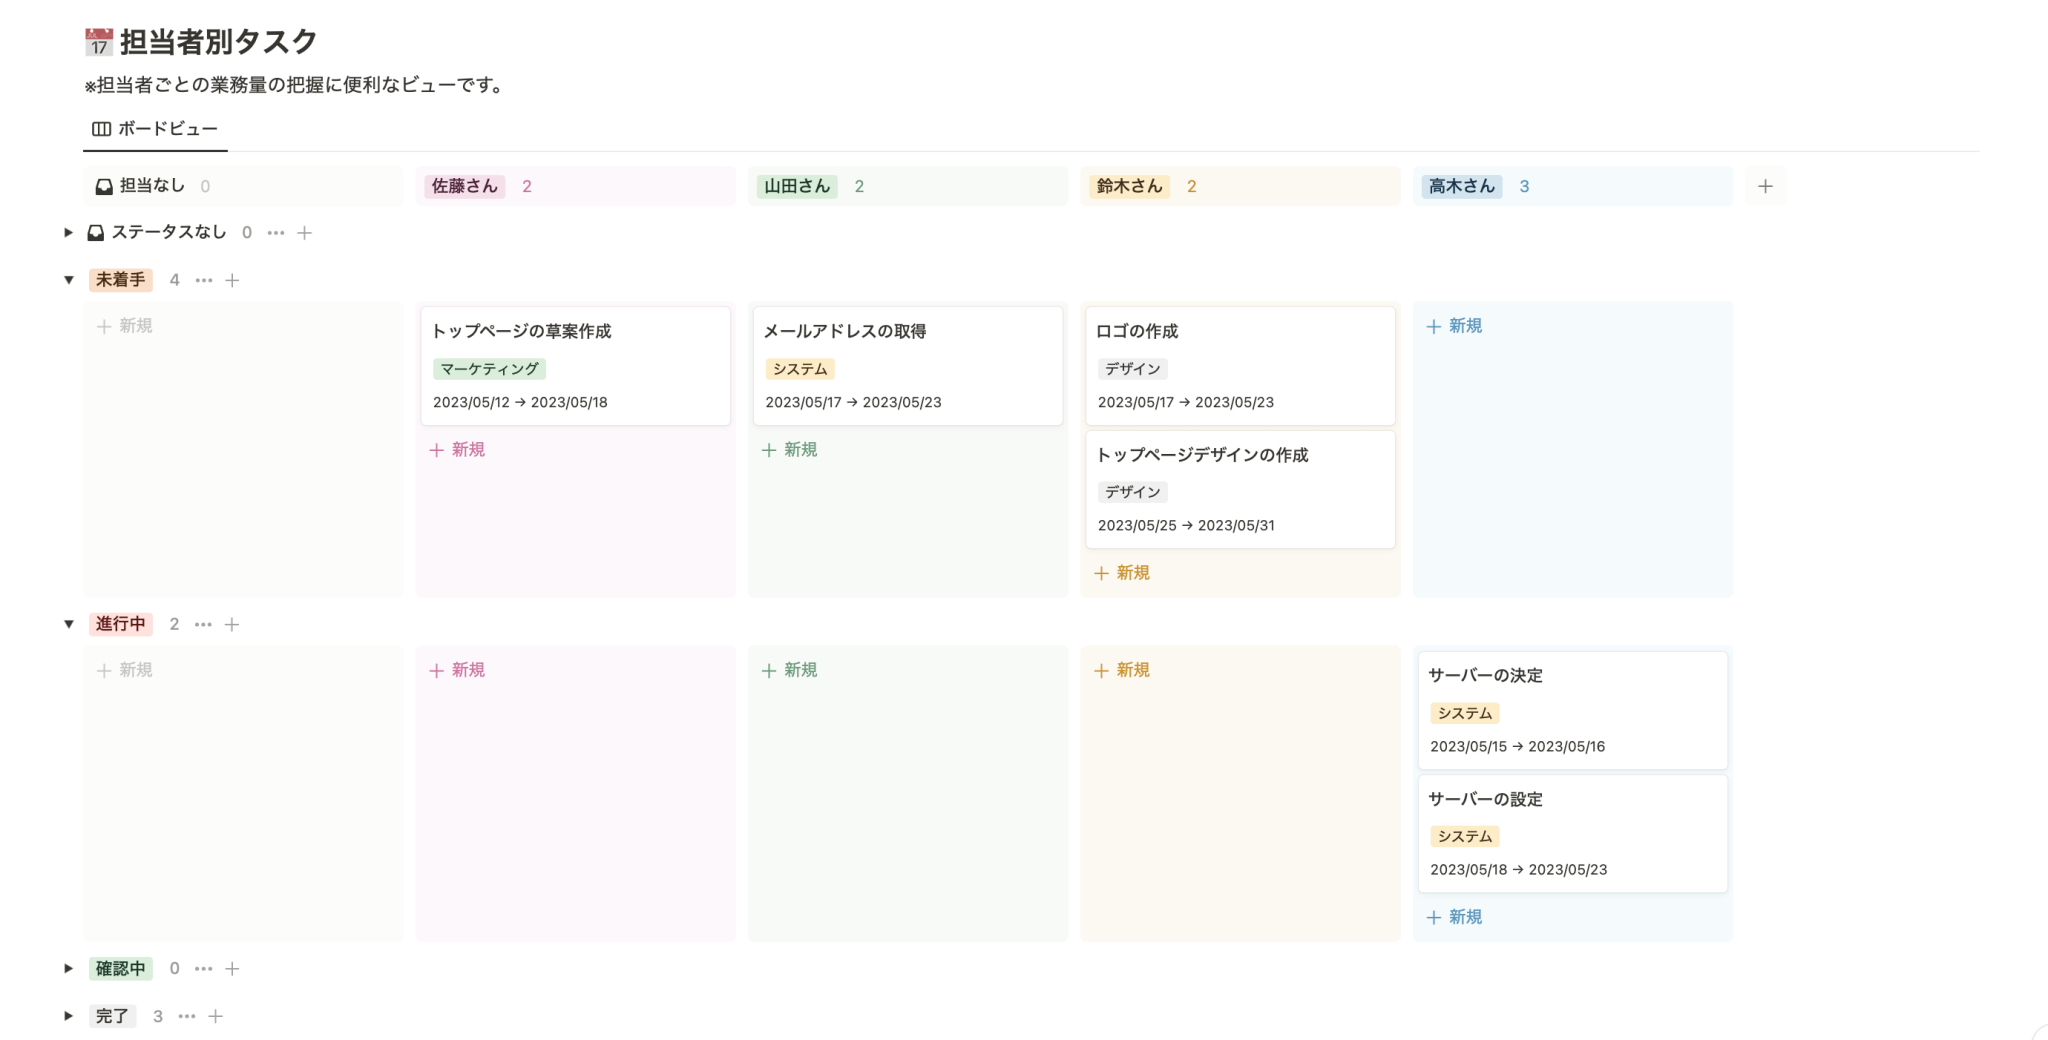Open the options menu for 進行中 group
Screen dimensions: 2048x1040
204,624
